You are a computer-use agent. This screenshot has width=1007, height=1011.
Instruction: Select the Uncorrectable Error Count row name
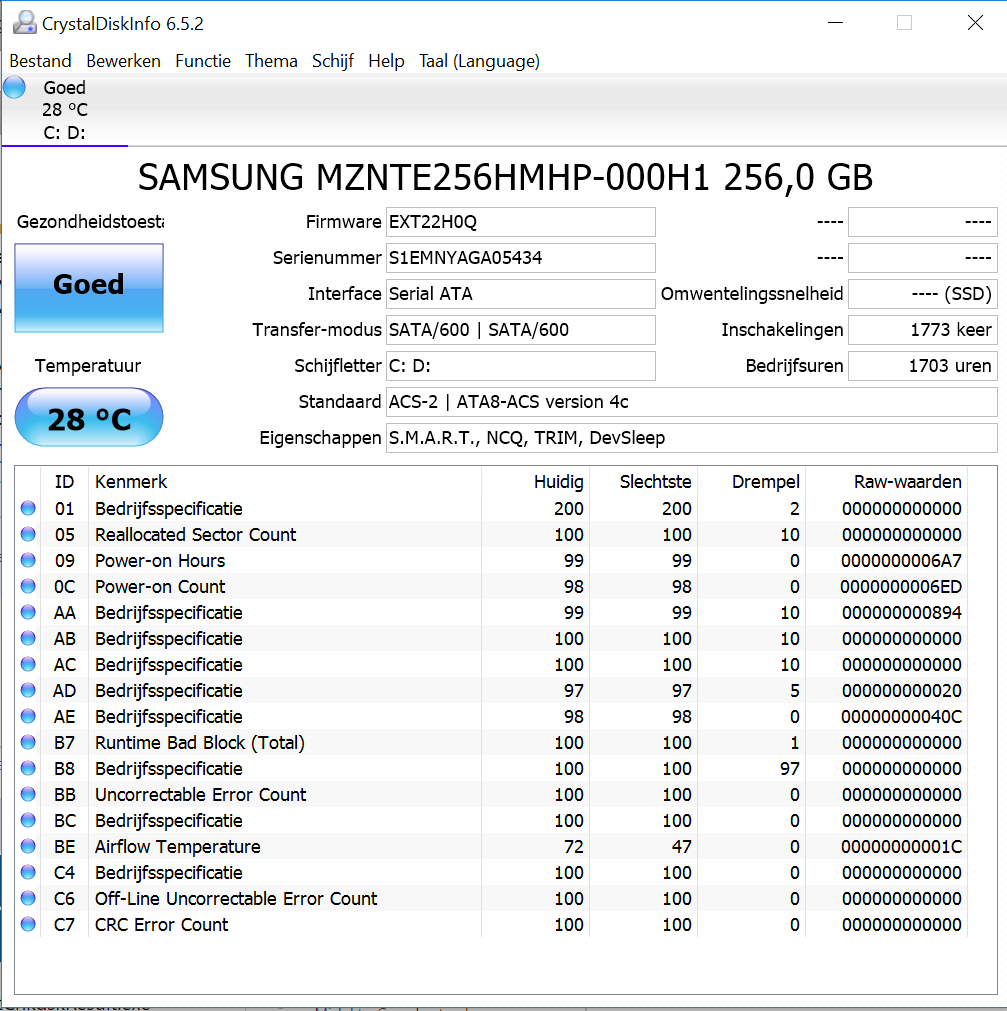point(200,794)
